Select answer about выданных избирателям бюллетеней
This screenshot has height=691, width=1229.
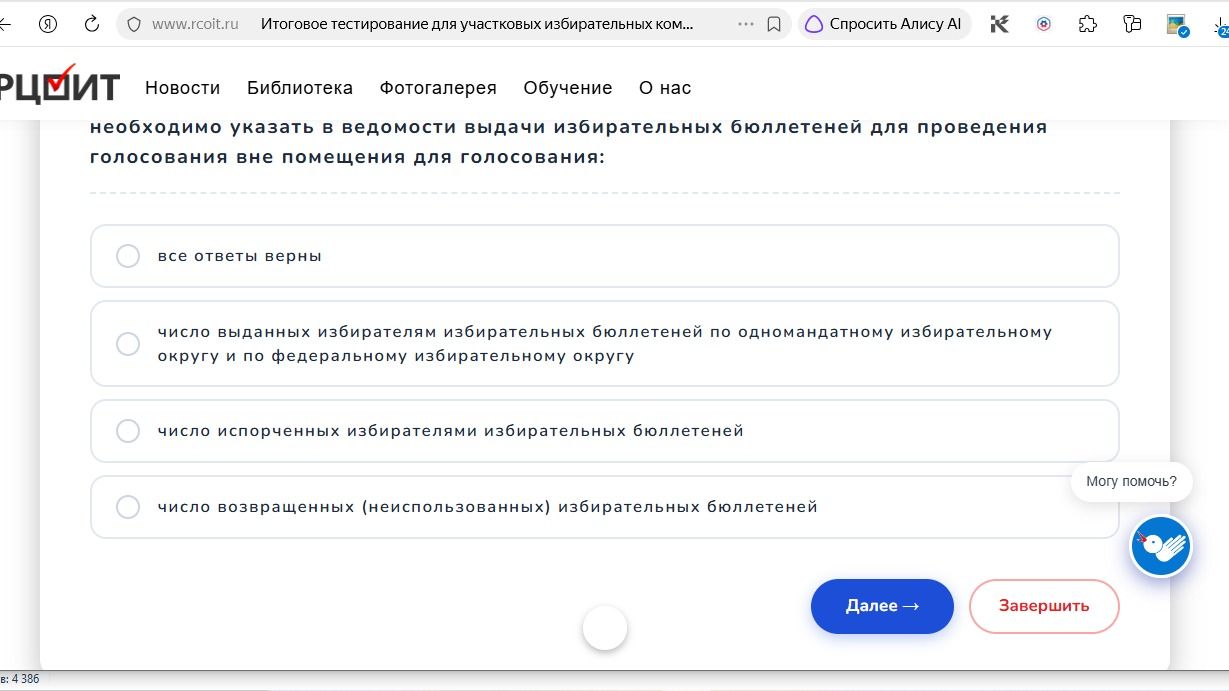[x=604, y=344]
